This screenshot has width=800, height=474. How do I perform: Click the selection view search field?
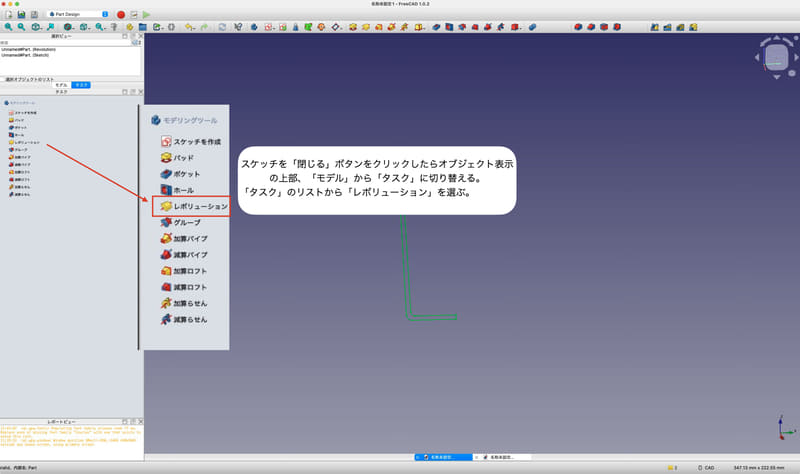(x=66, y=43)
